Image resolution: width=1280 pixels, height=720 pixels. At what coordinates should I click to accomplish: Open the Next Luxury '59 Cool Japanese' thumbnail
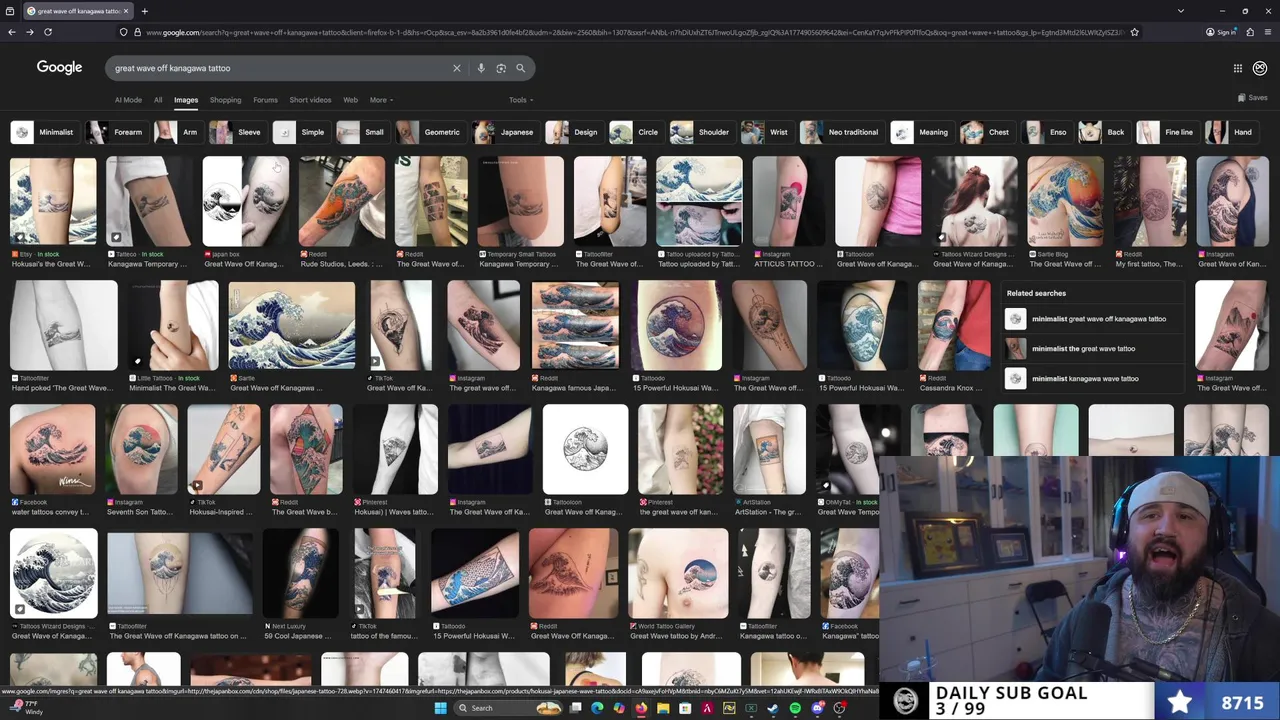coord(301,574)
